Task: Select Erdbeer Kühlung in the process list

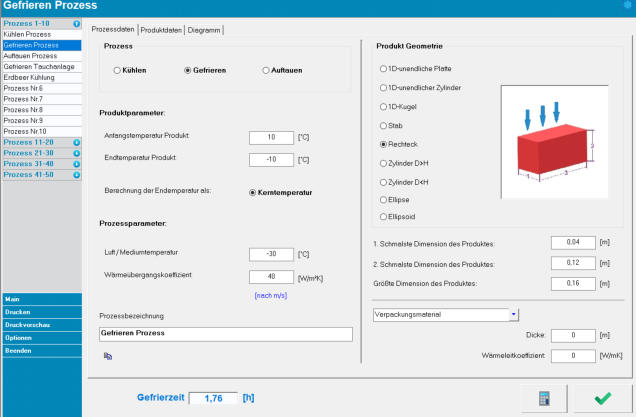Action: [x=30, y=77]
